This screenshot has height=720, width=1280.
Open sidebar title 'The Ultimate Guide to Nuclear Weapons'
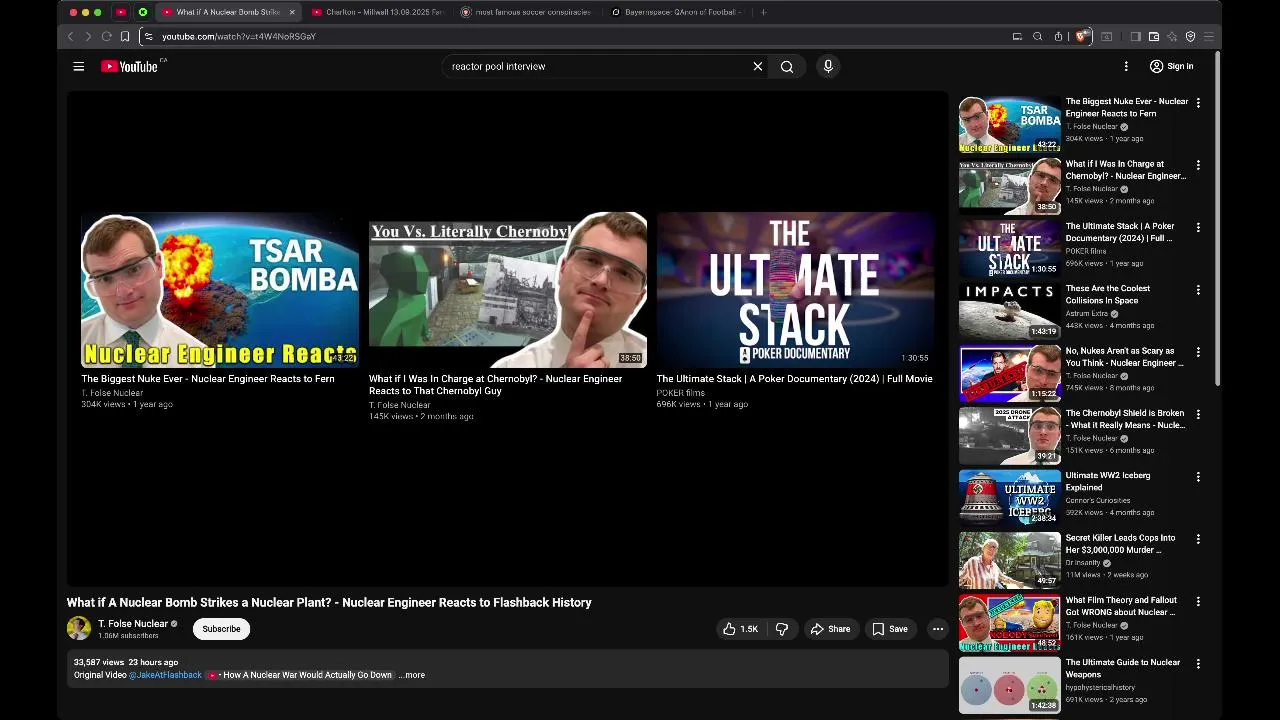(x=1123, y=668)
